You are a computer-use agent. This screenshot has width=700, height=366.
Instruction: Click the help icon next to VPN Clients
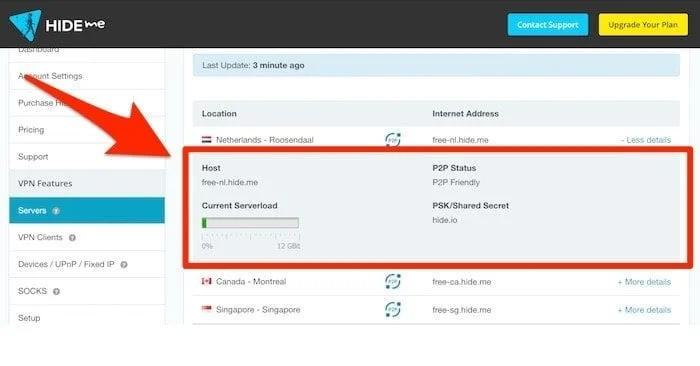point(72,238)
